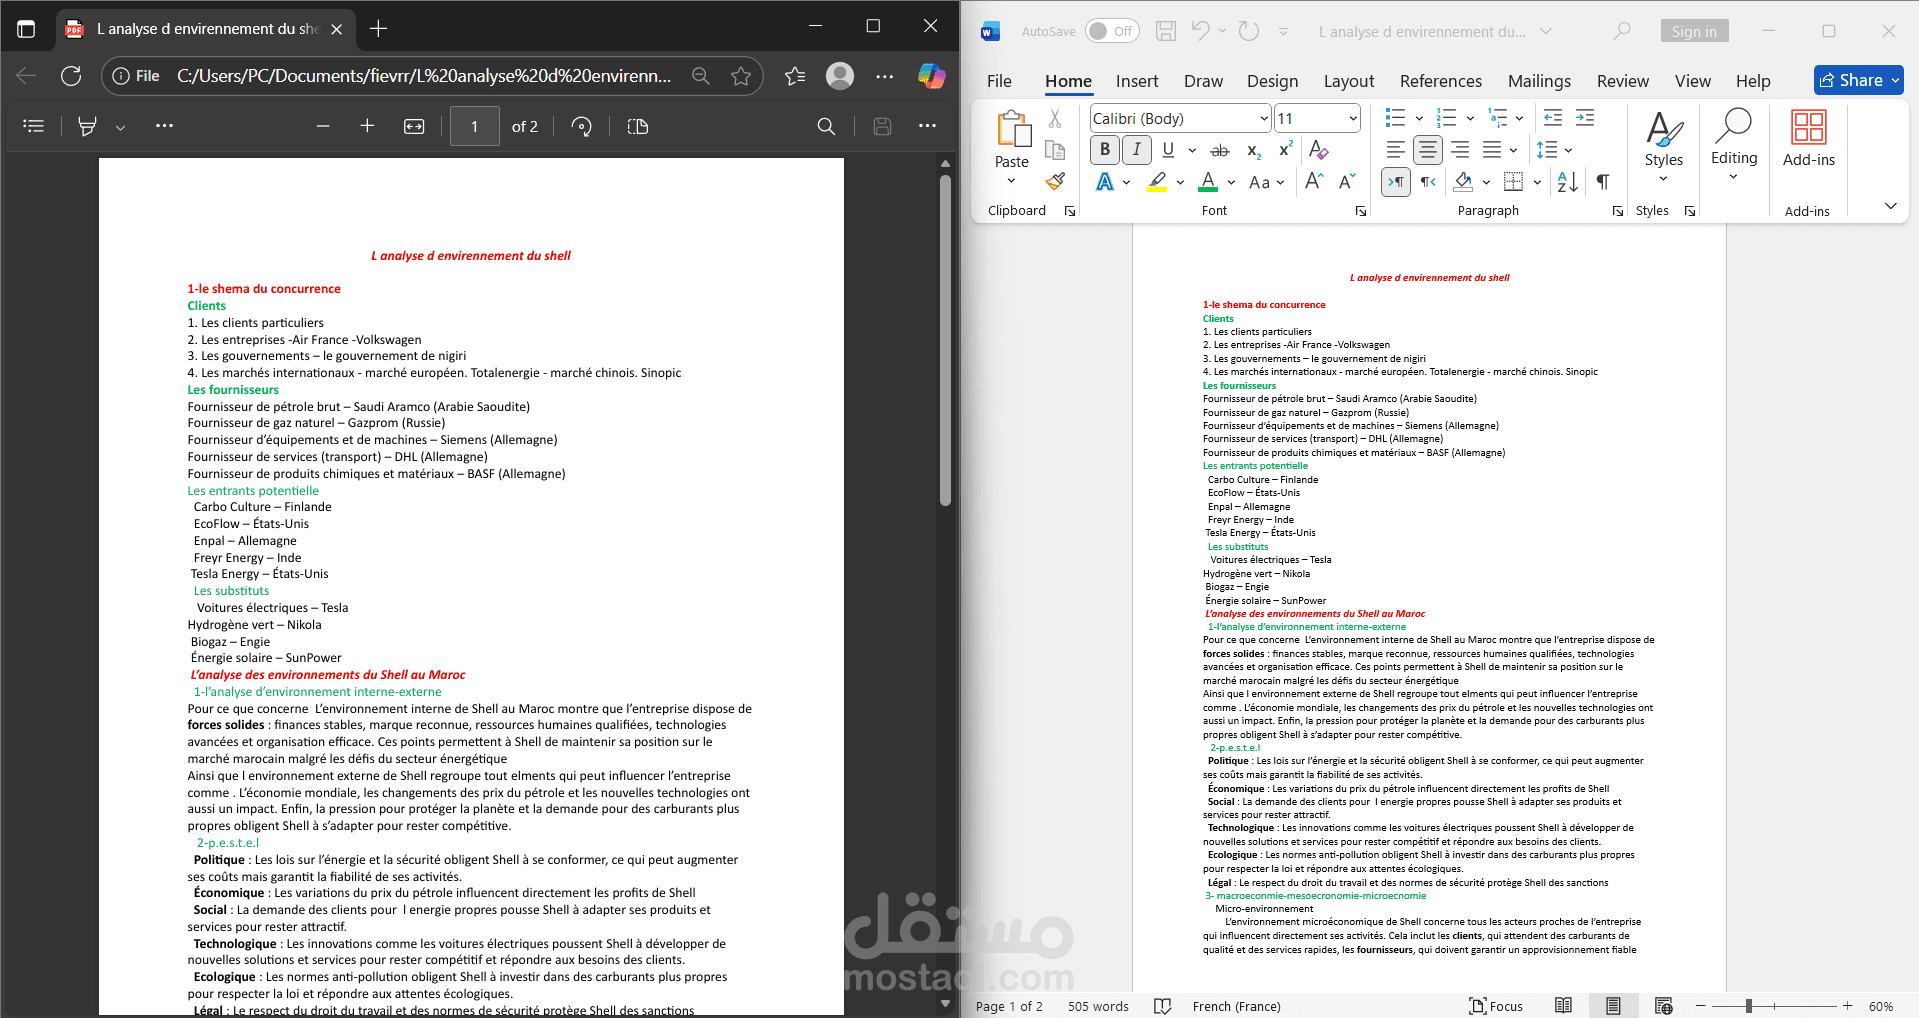Click the Word zoom slider handle
This screenshot has height=1018, width=1919.
(1749, 1006)
